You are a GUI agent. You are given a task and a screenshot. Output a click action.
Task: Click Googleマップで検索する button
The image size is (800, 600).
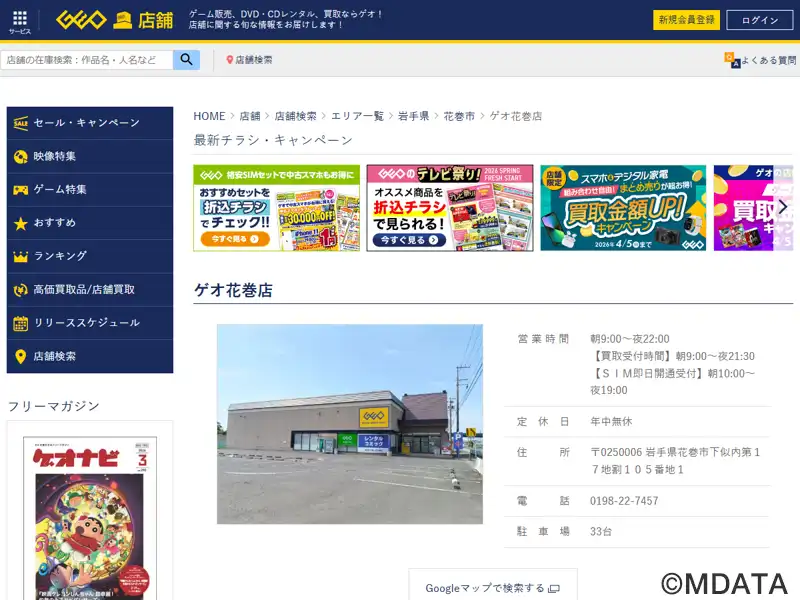coord(493,587)
